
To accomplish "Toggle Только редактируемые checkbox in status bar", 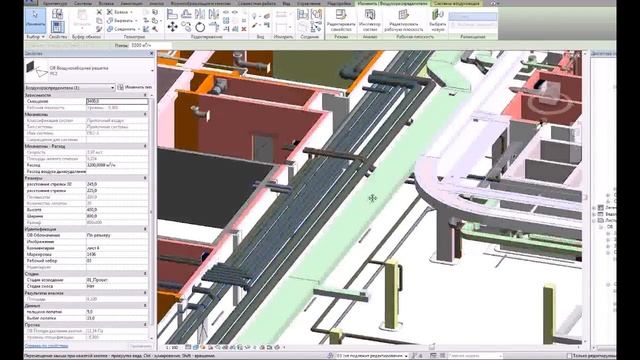I will click(x=570, y=356).
